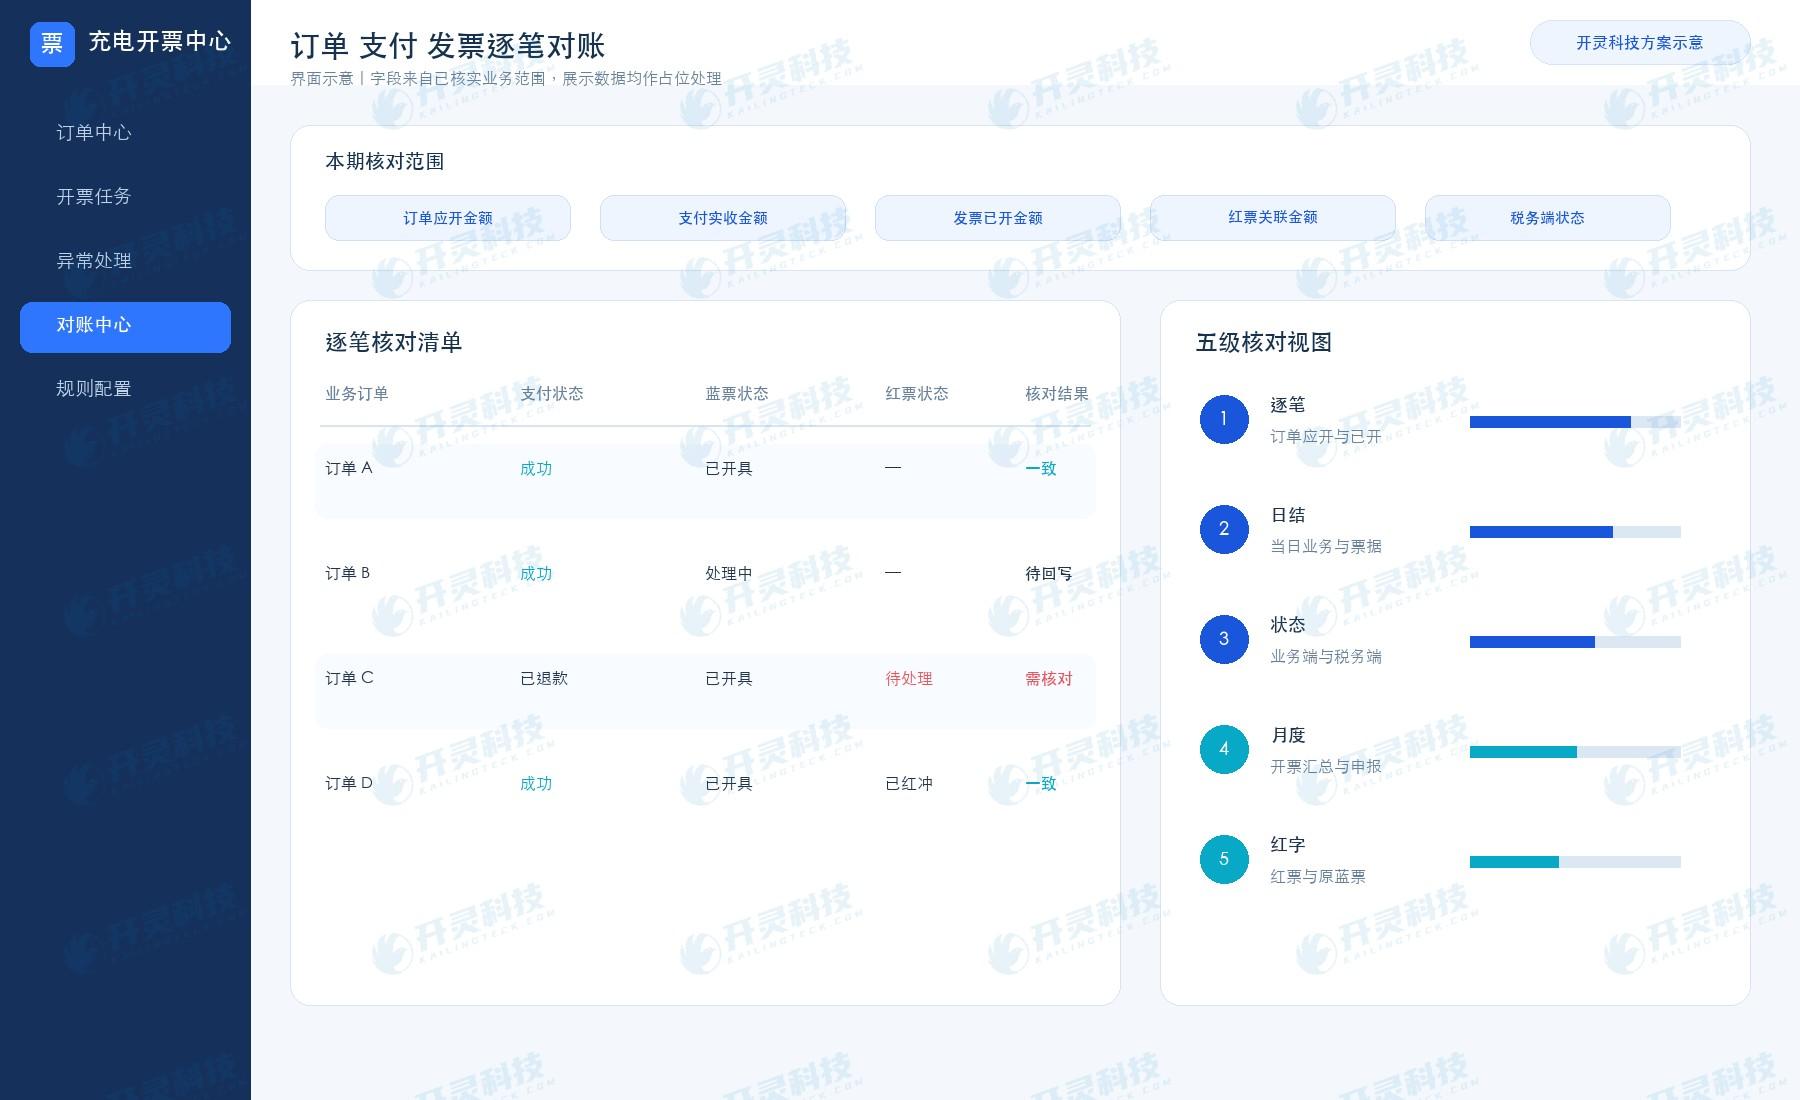Click 成功 payment status for 订单 B
Image resolution: width=1800 pixels, height=1100 pixels.
coord(536,574)
